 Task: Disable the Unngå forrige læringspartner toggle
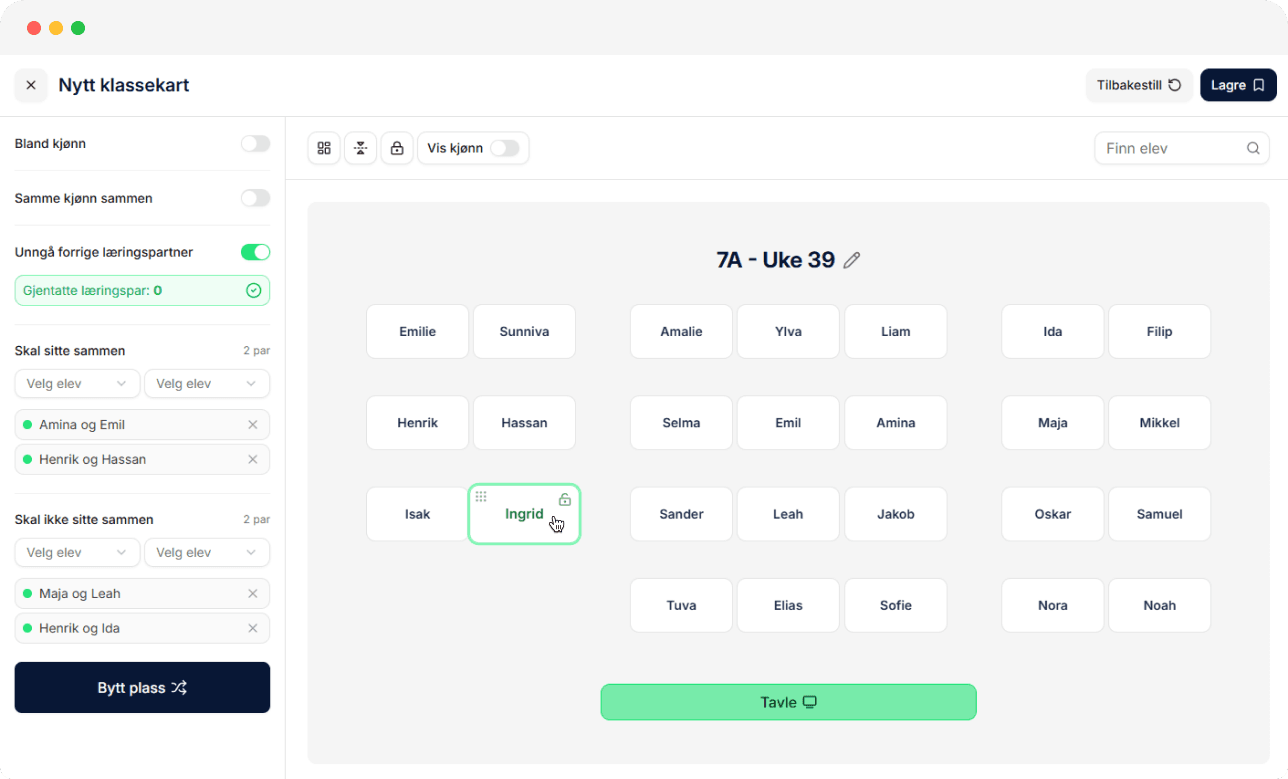pyautogui.click(x=255, y=252)
